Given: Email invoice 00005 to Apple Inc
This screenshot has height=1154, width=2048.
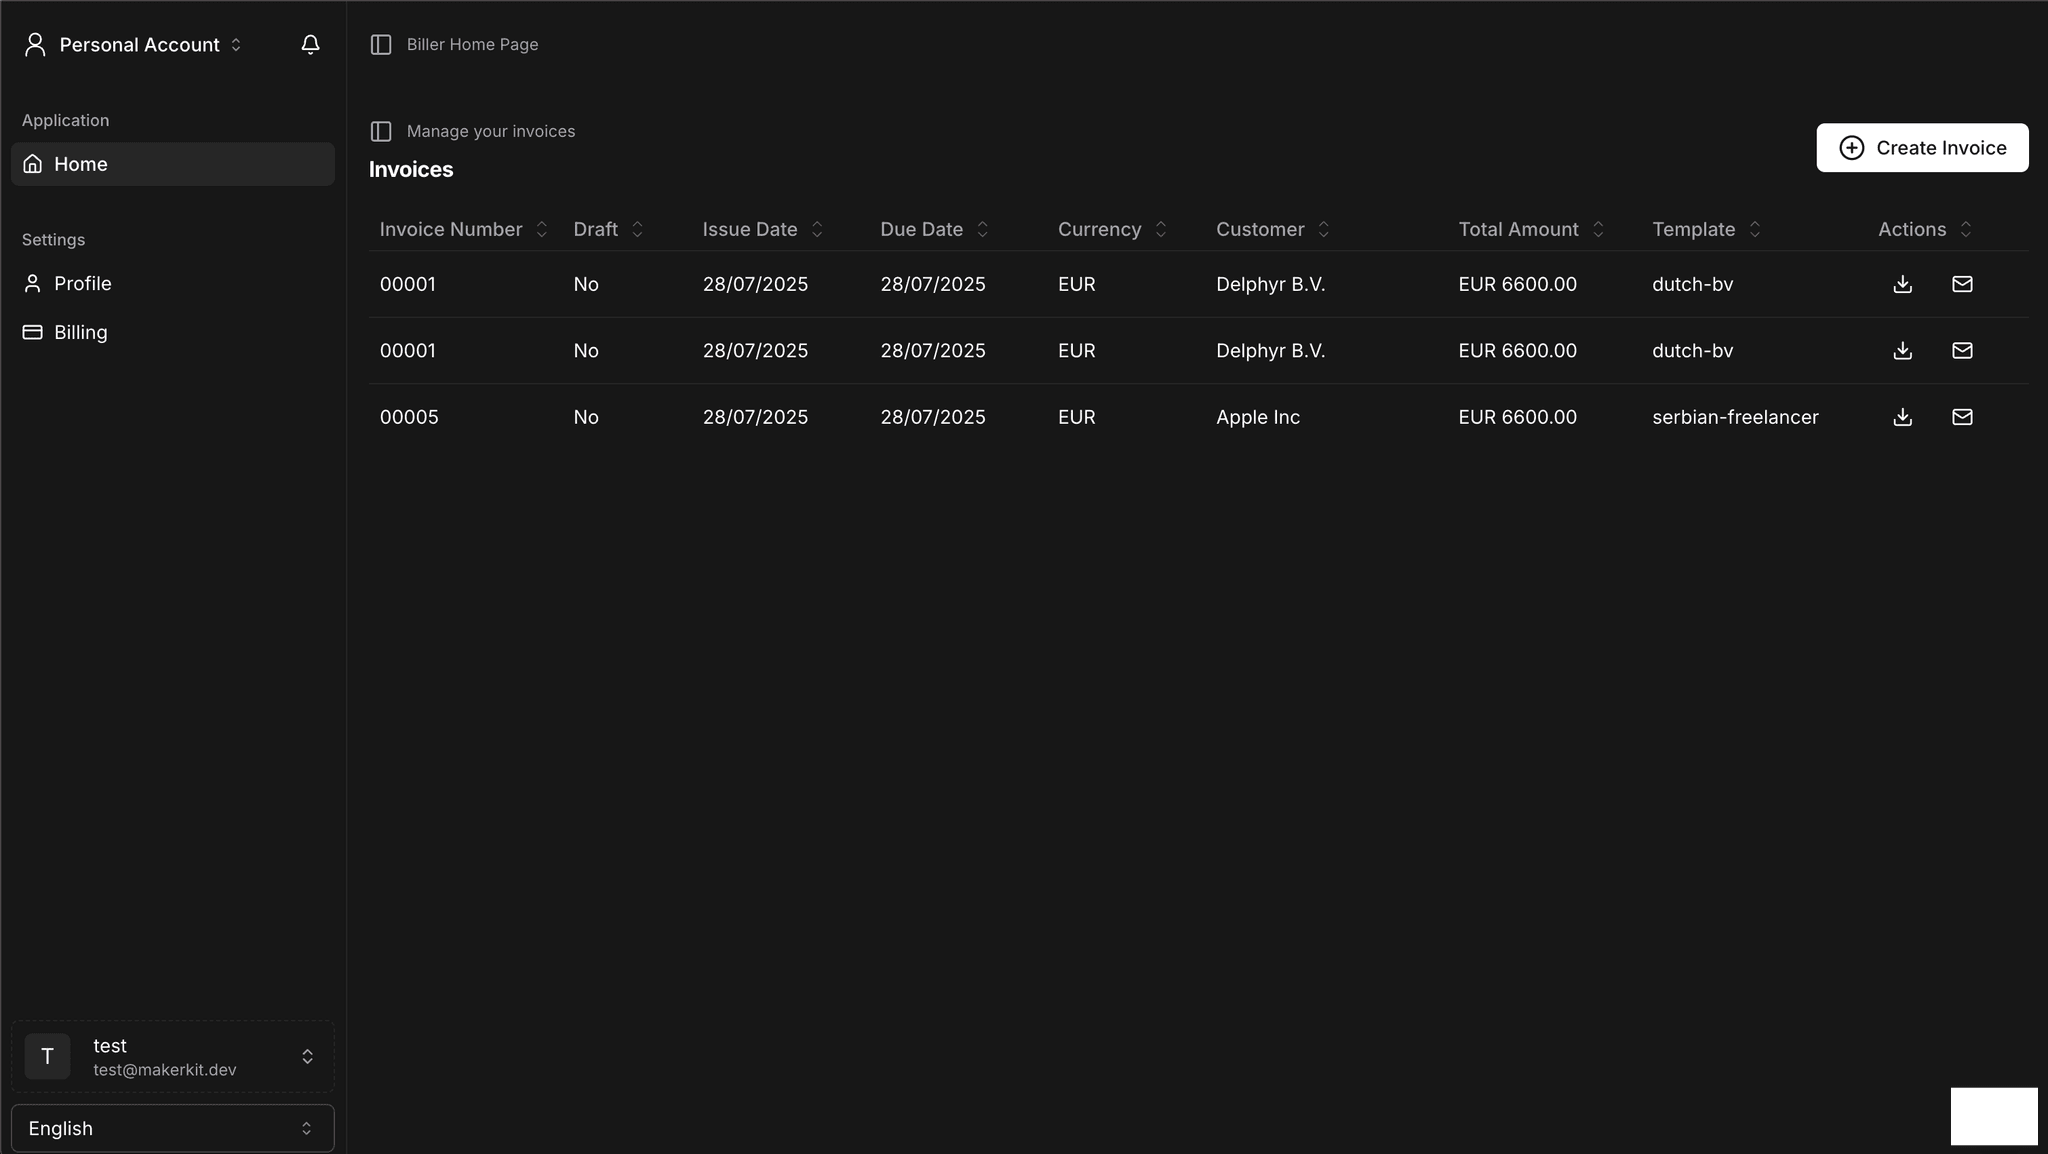Looking at the screenshot, I should (1961, 417).
